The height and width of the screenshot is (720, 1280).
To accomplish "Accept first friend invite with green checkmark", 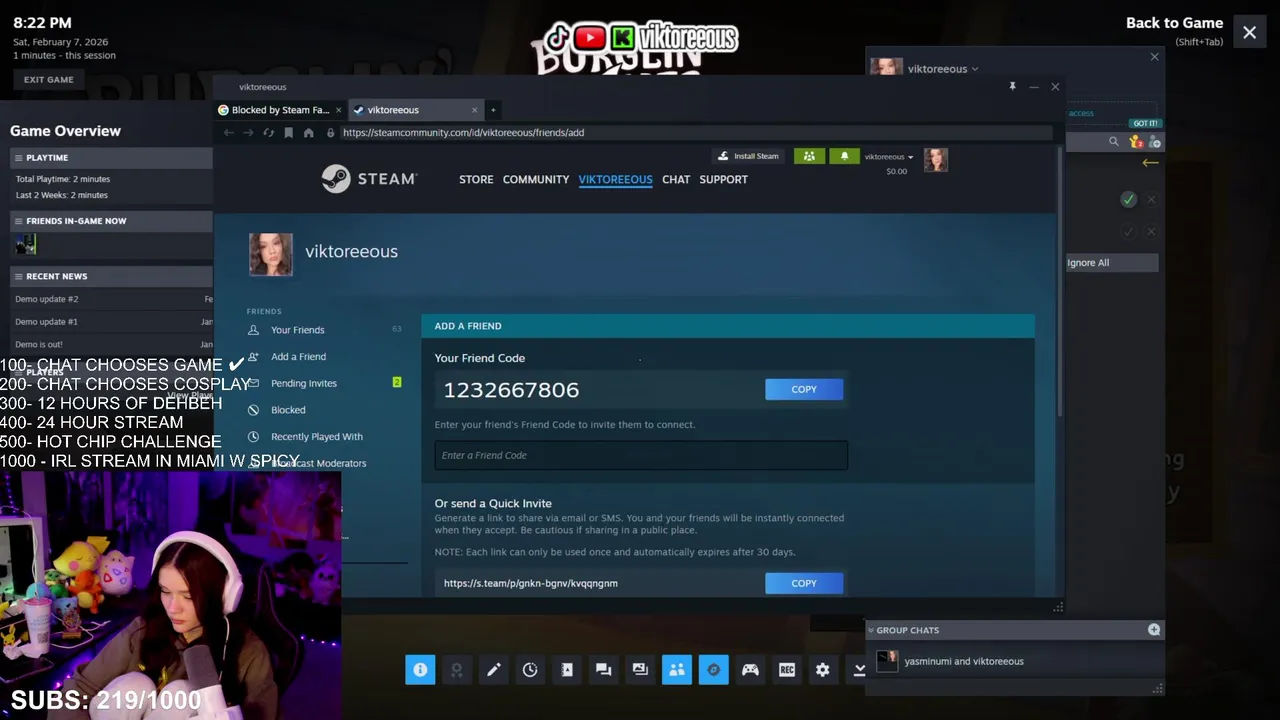I will [1128, 200].
